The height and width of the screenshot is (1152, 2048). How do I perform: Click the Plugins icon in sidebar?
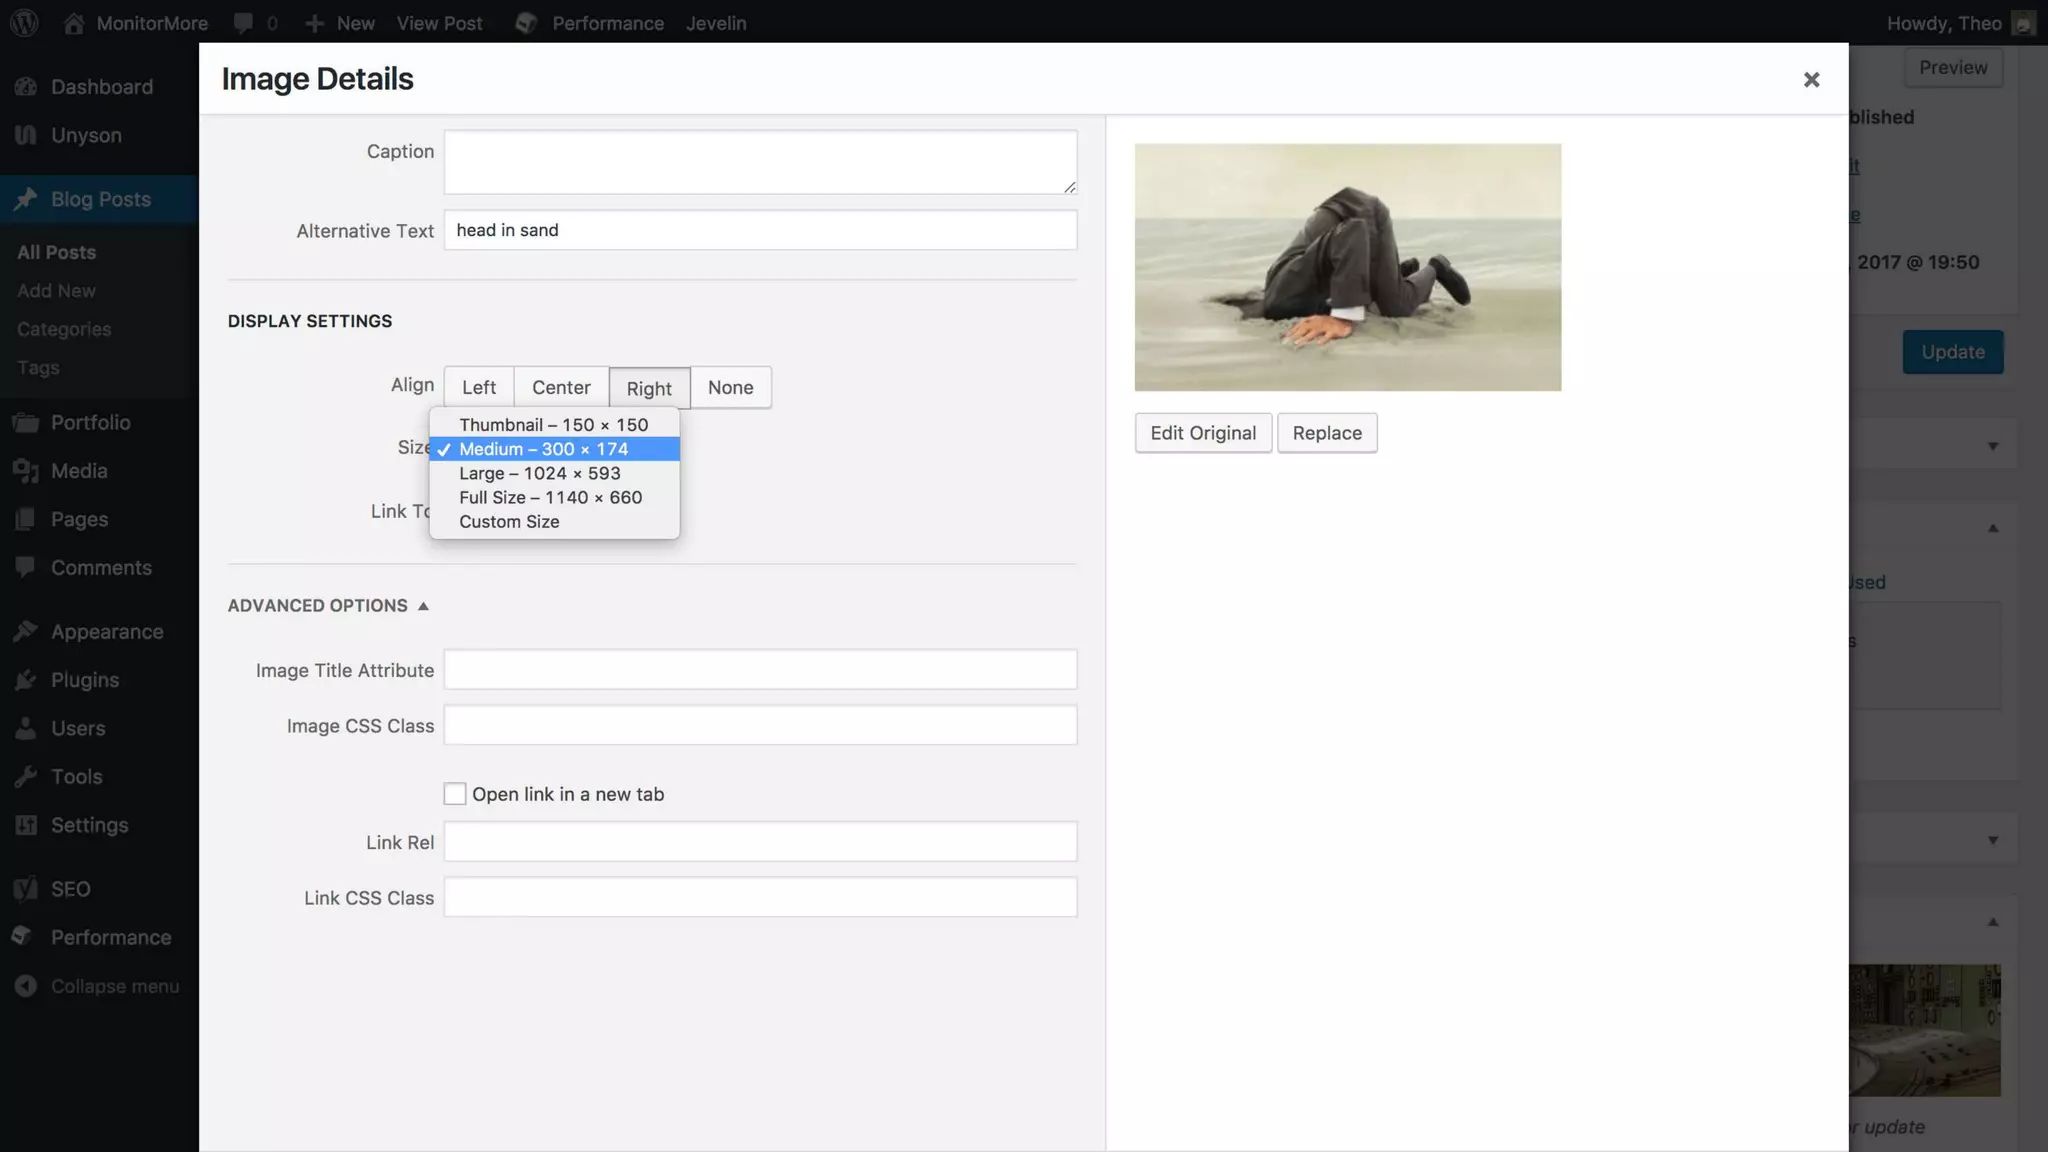click(x=26, y=680)
